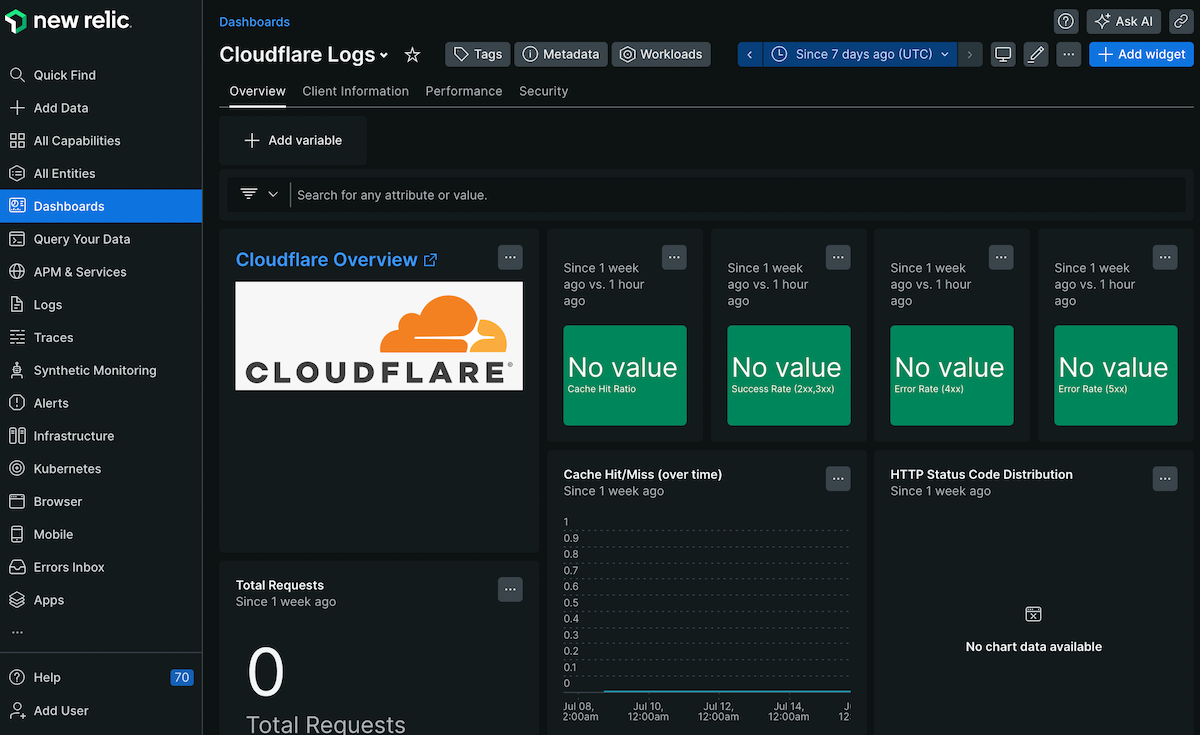Step time range backward
The width and height of the screenshot is (1200, 735).
(750, 54)
